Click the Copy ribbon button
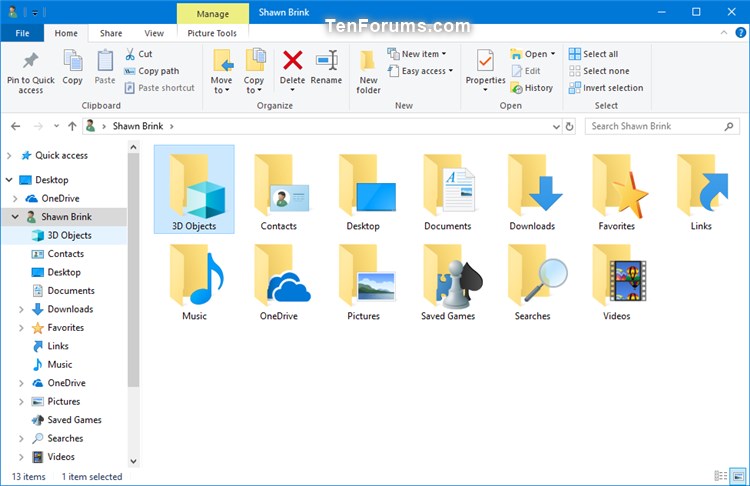 [73, 67]
